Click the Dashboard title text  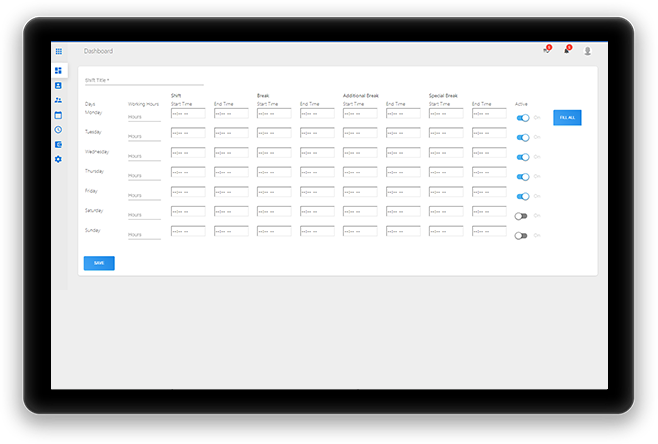[98, 51]
